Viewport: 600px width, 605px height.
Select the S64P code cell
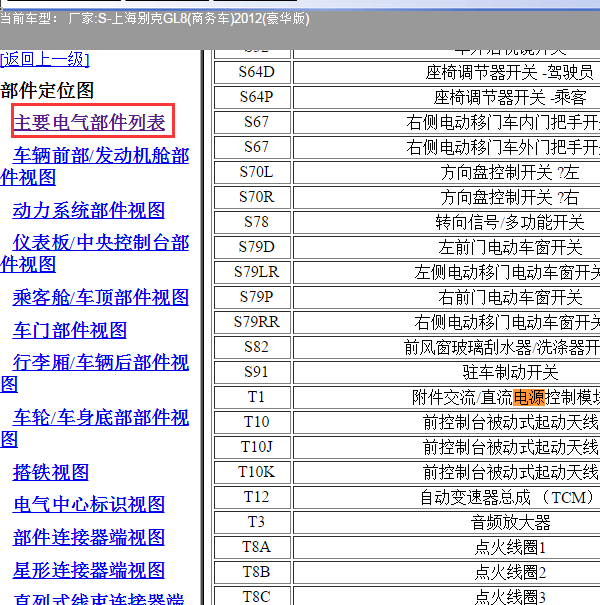coord(253,97)
